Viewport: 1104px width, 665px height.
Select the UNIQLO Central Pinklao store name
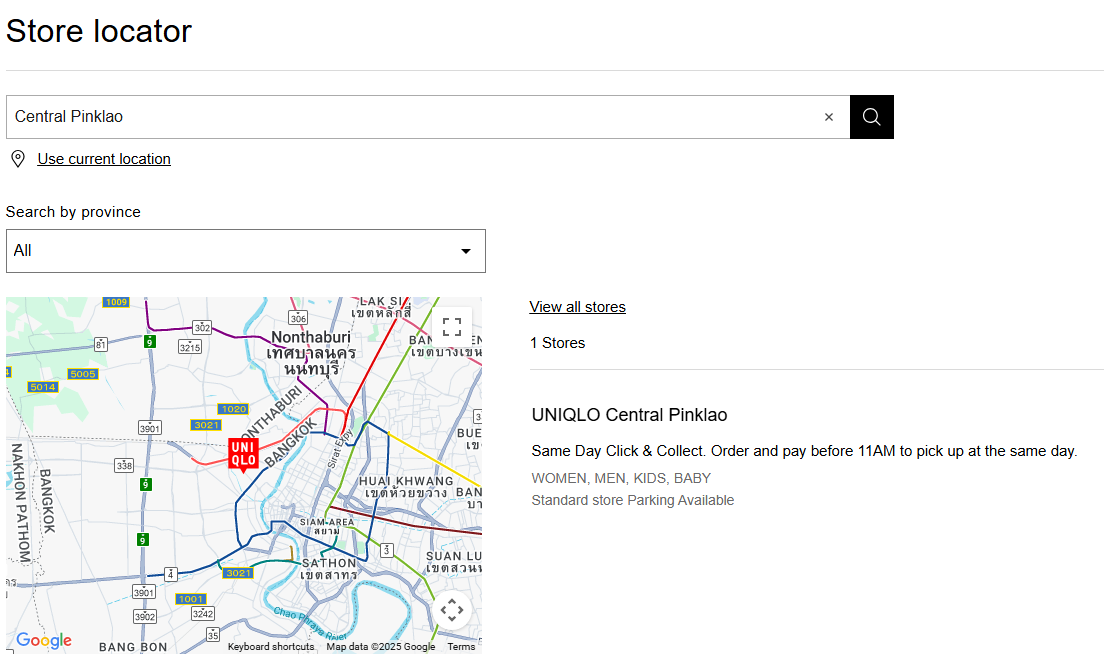[x=629, y=414]
